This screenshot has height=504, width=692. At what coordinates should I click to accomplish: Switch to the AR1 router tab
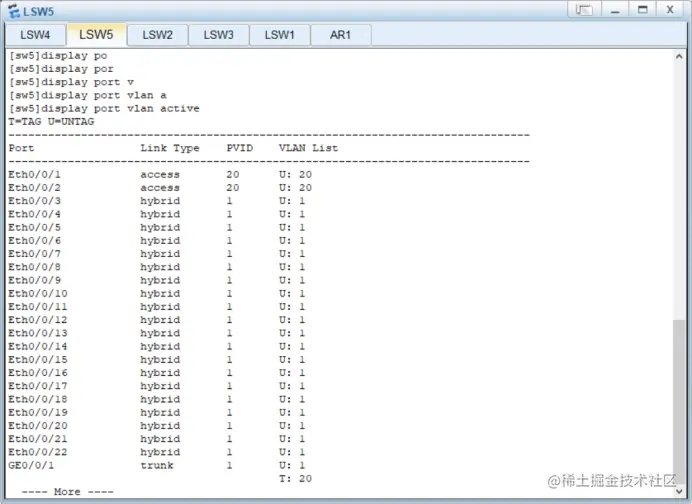[340, 35]
